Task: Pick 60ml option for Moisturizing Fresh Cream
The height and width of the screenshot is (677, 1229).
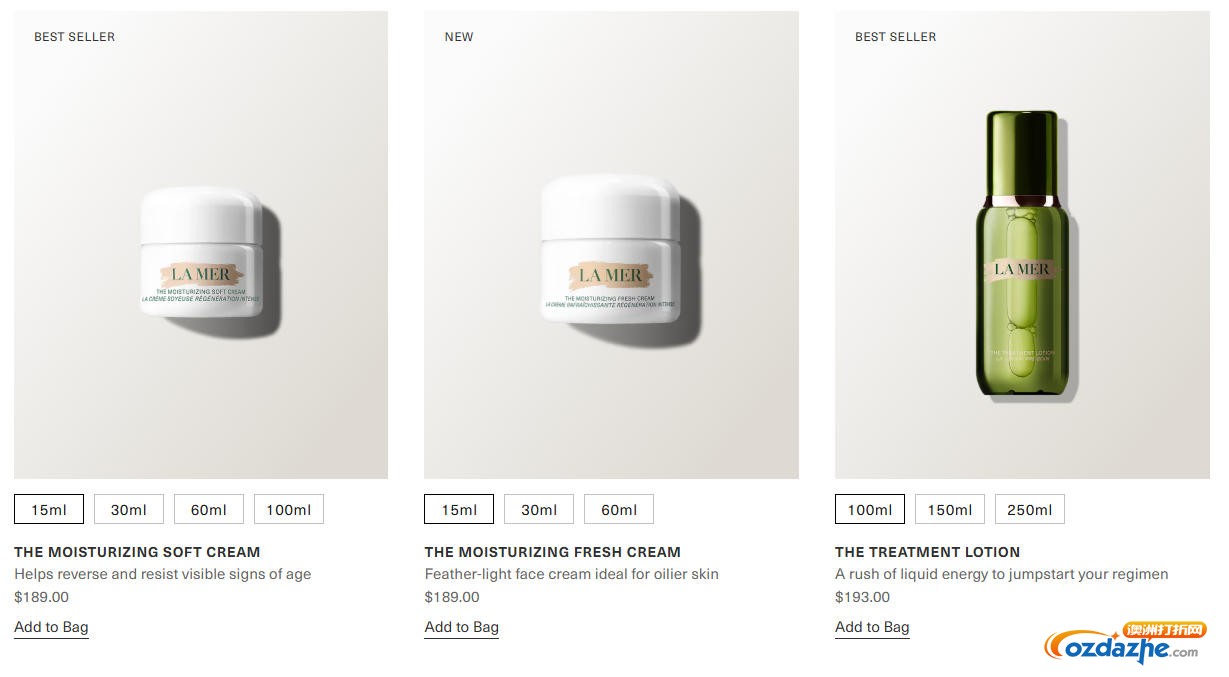Action: (x=619, y=509)
